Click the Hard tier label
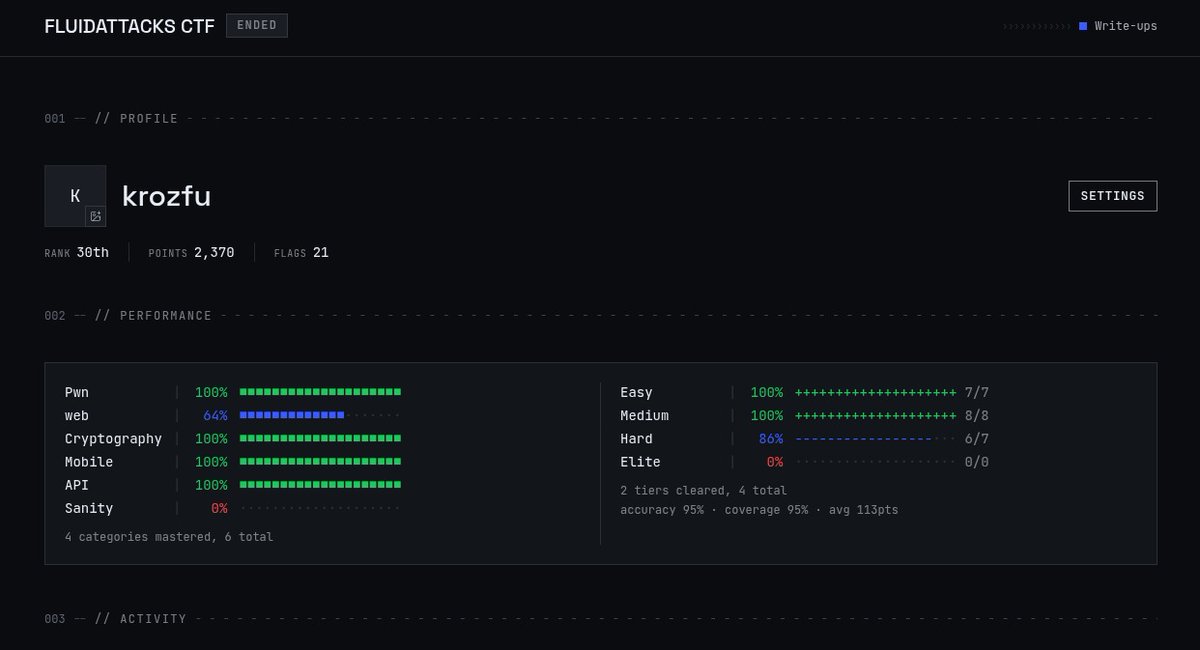This screenshot has width=1200, height=650. (636, 439)
